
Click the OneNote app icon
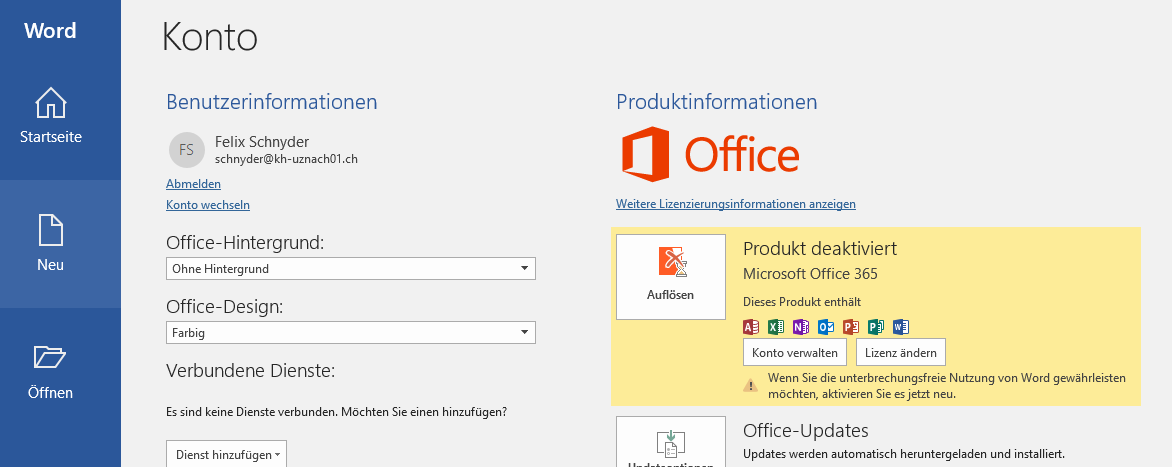click(801, 327)
